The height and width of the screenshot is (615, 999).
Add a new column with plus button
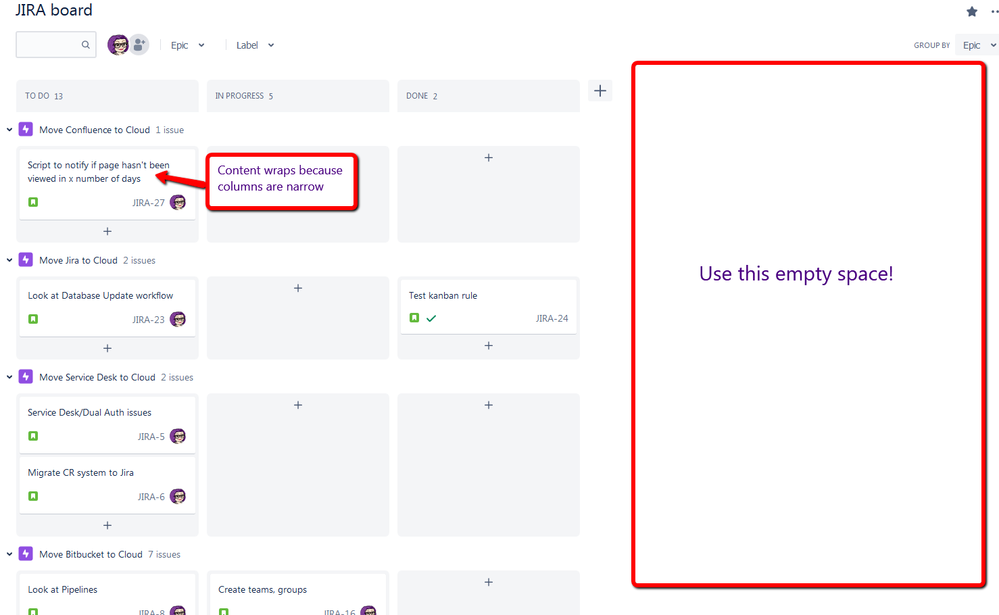point(600,90)
